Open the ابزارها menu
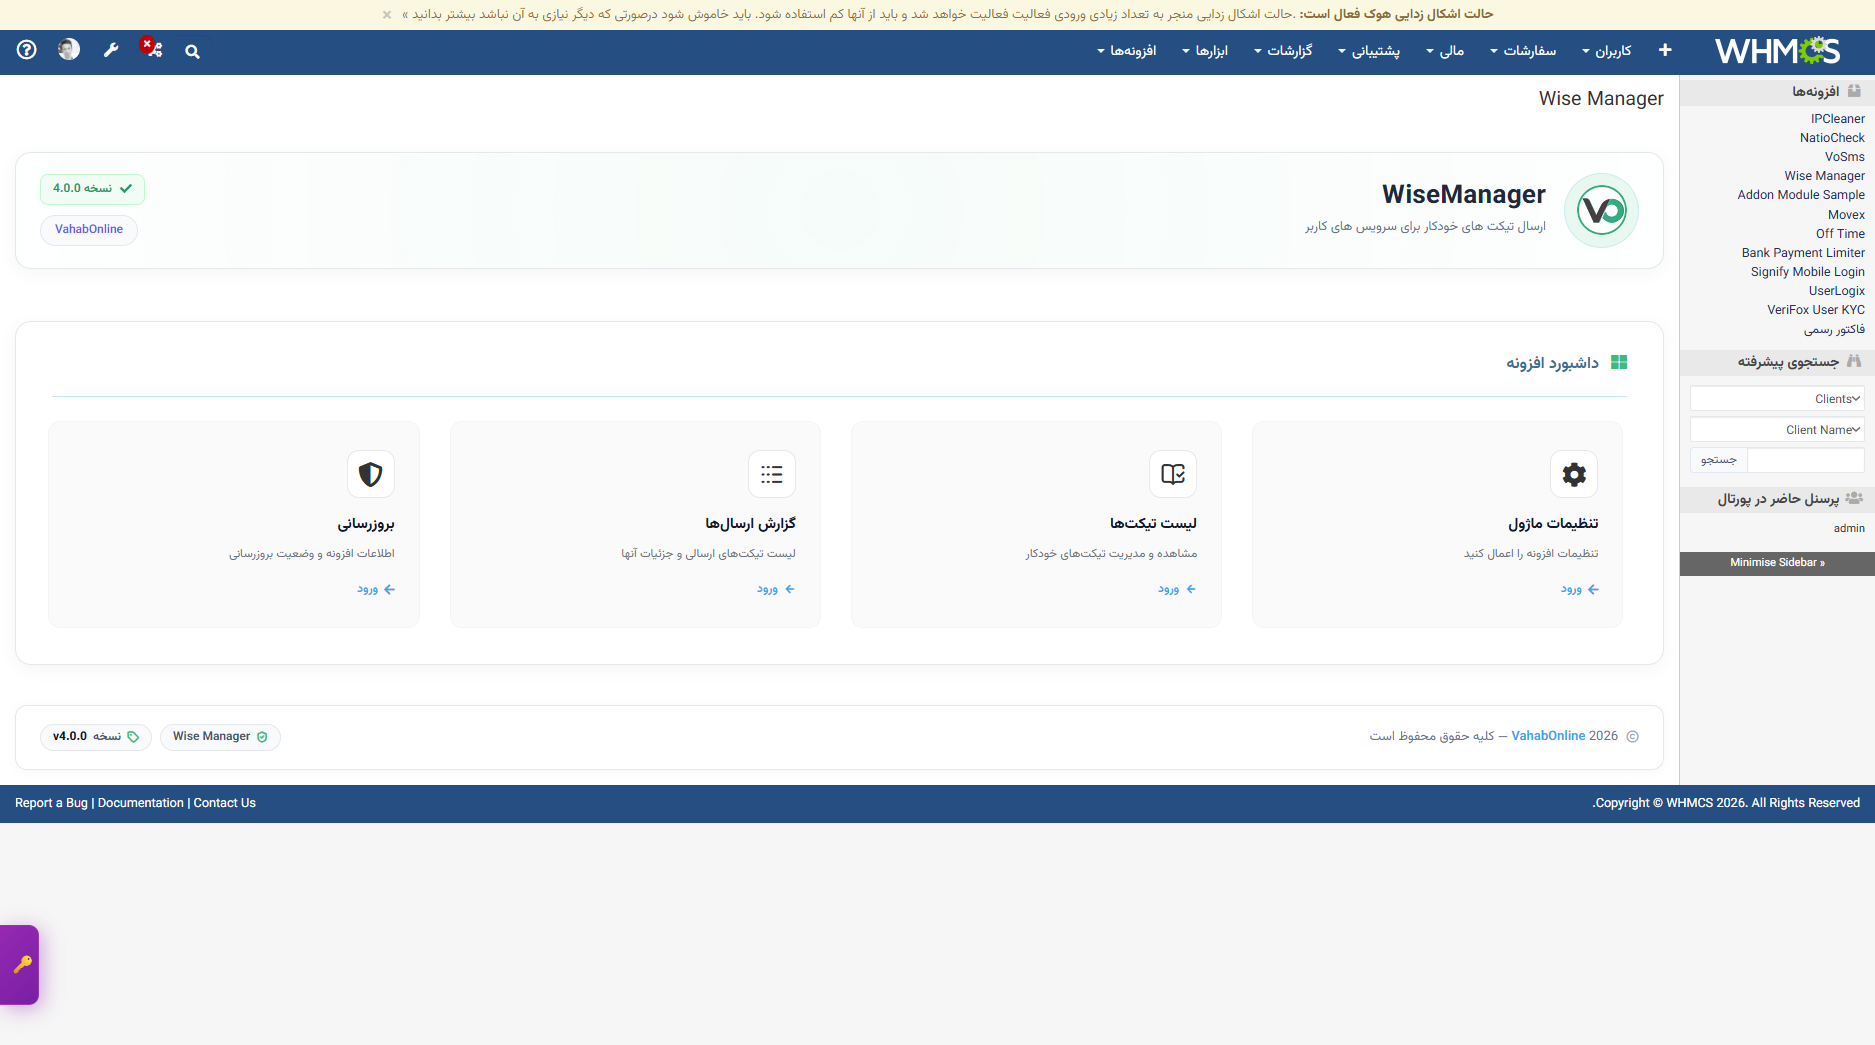1875x1045 pixels. 1205,51
